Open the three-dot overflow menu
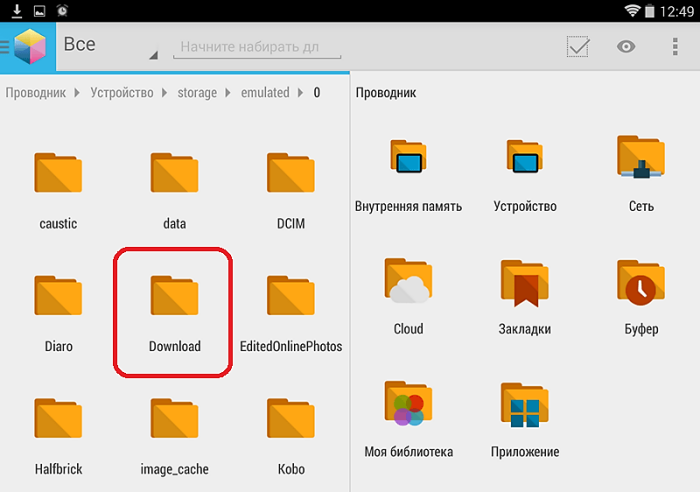Image resolution: width=700 pixels, height=492 pixels. pyautogui.click(x=675, y=46)
